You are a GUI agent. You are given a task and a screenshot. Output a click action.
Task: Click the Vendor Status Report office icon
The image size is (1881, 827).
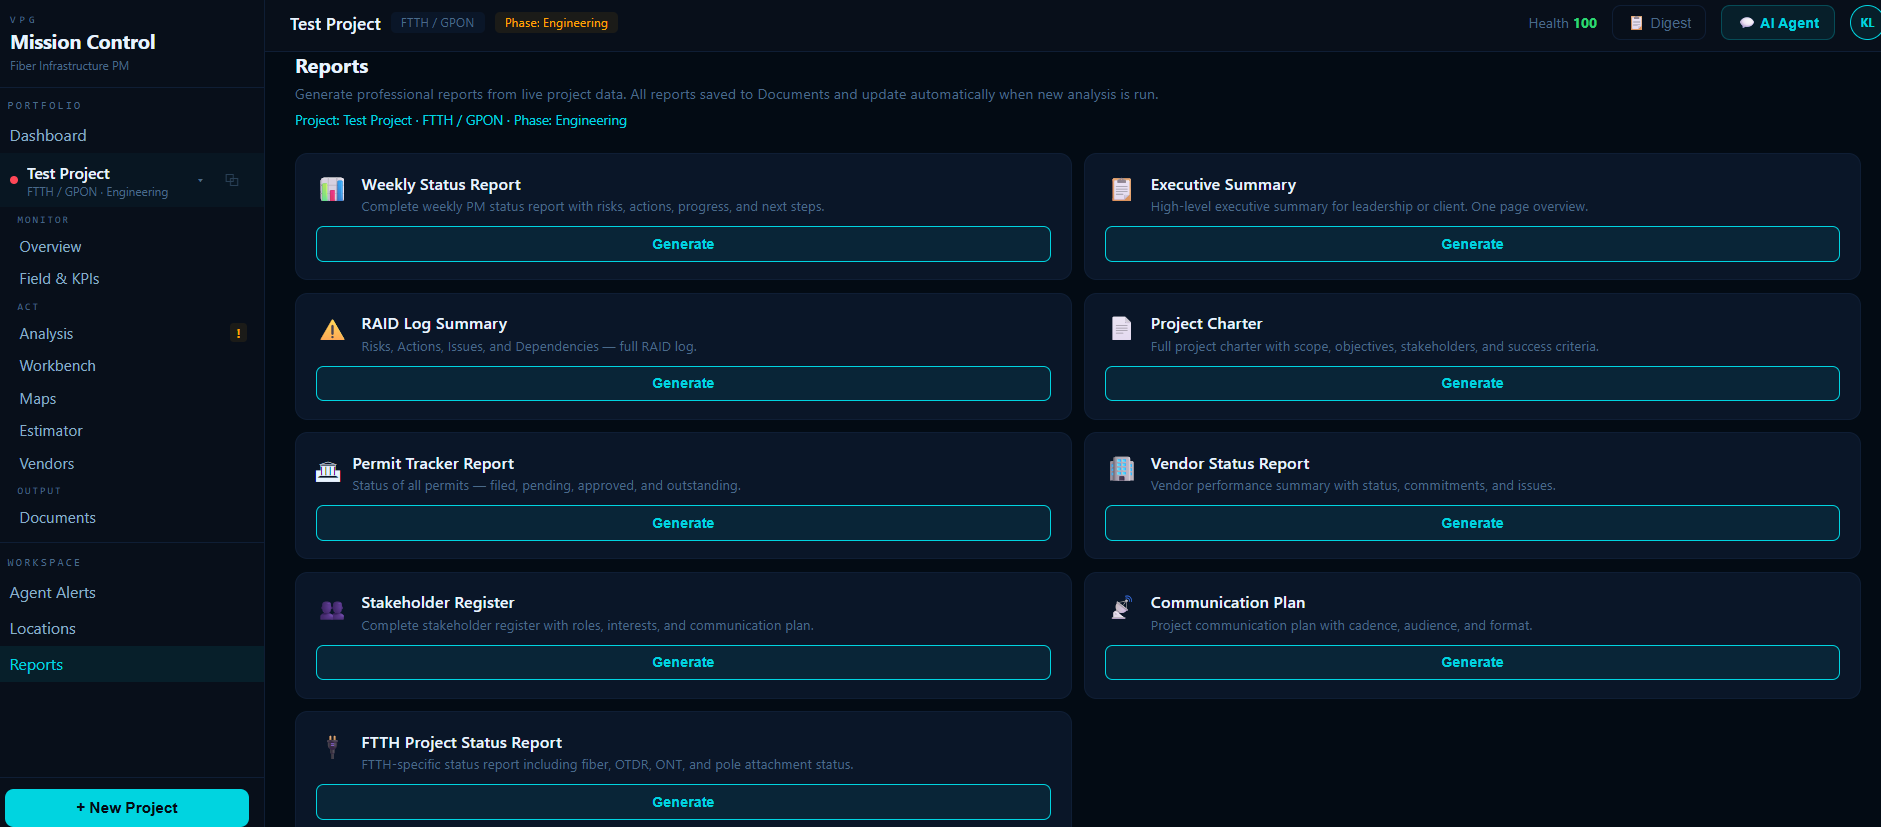1122,469
